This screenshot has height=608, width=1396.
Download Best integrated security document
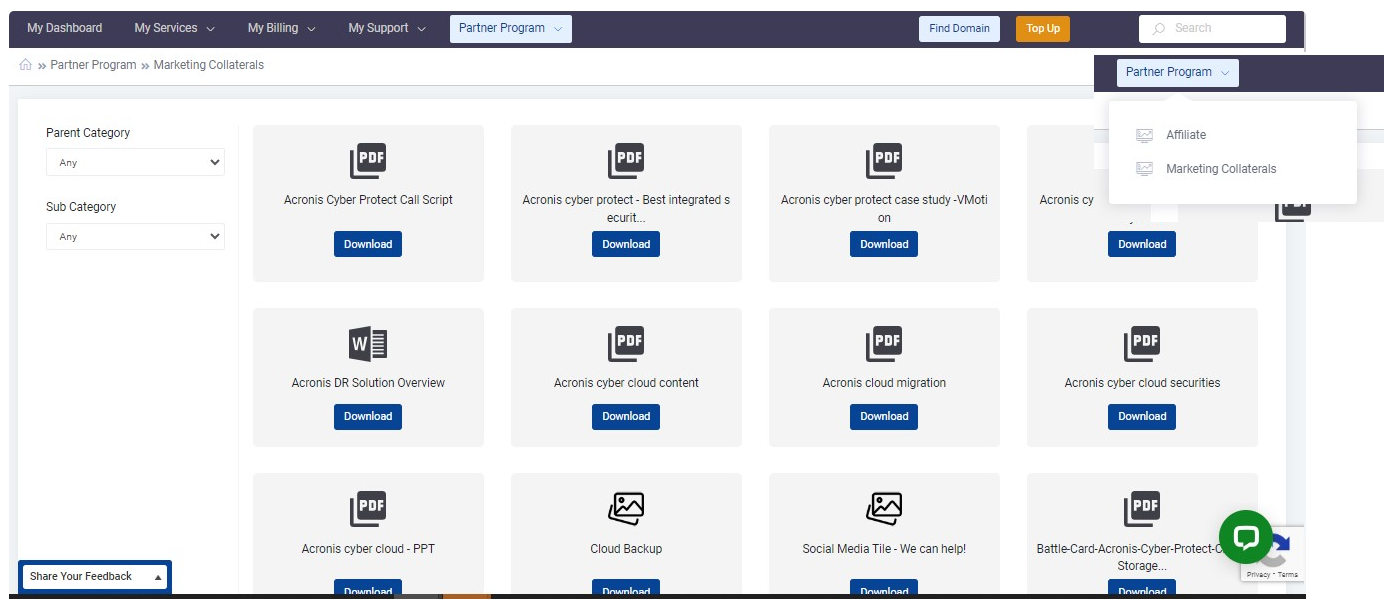click(x=626, y=244)
